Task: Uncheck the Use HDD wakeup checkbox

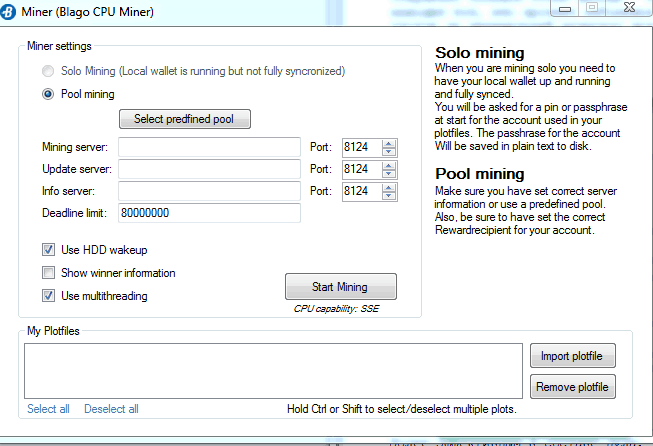Action: coord(48,250)
